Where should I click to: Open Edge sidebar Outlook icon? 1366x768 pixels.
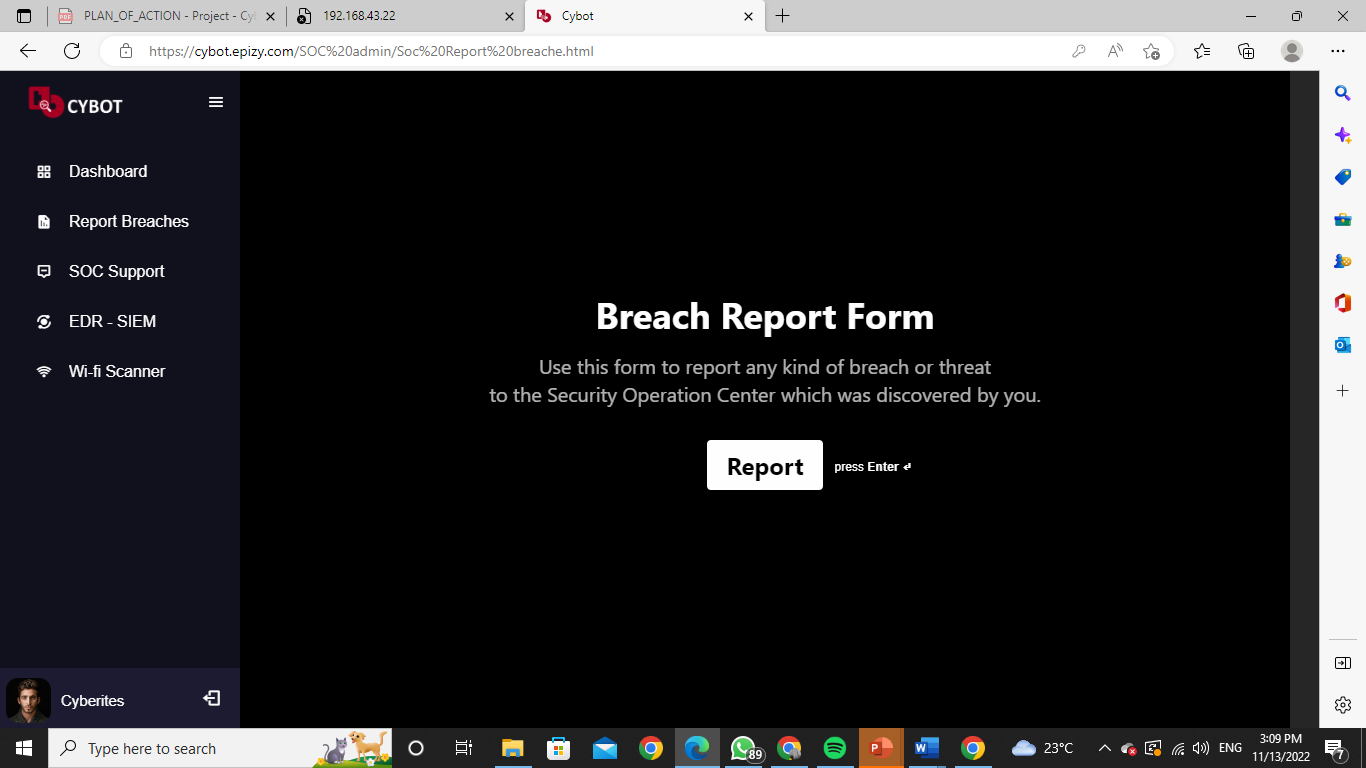point(1343,345)
